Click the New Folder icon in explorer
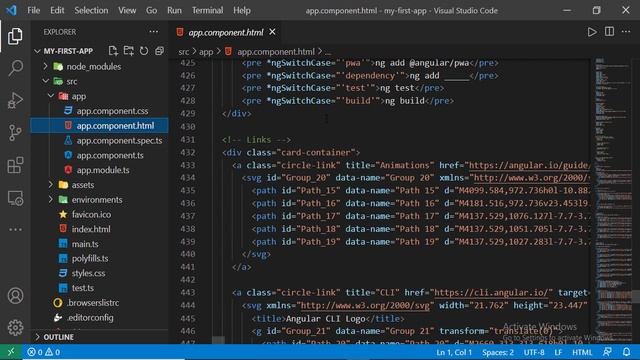Screen dimensions: 640x360 click(x=129, y=51)
